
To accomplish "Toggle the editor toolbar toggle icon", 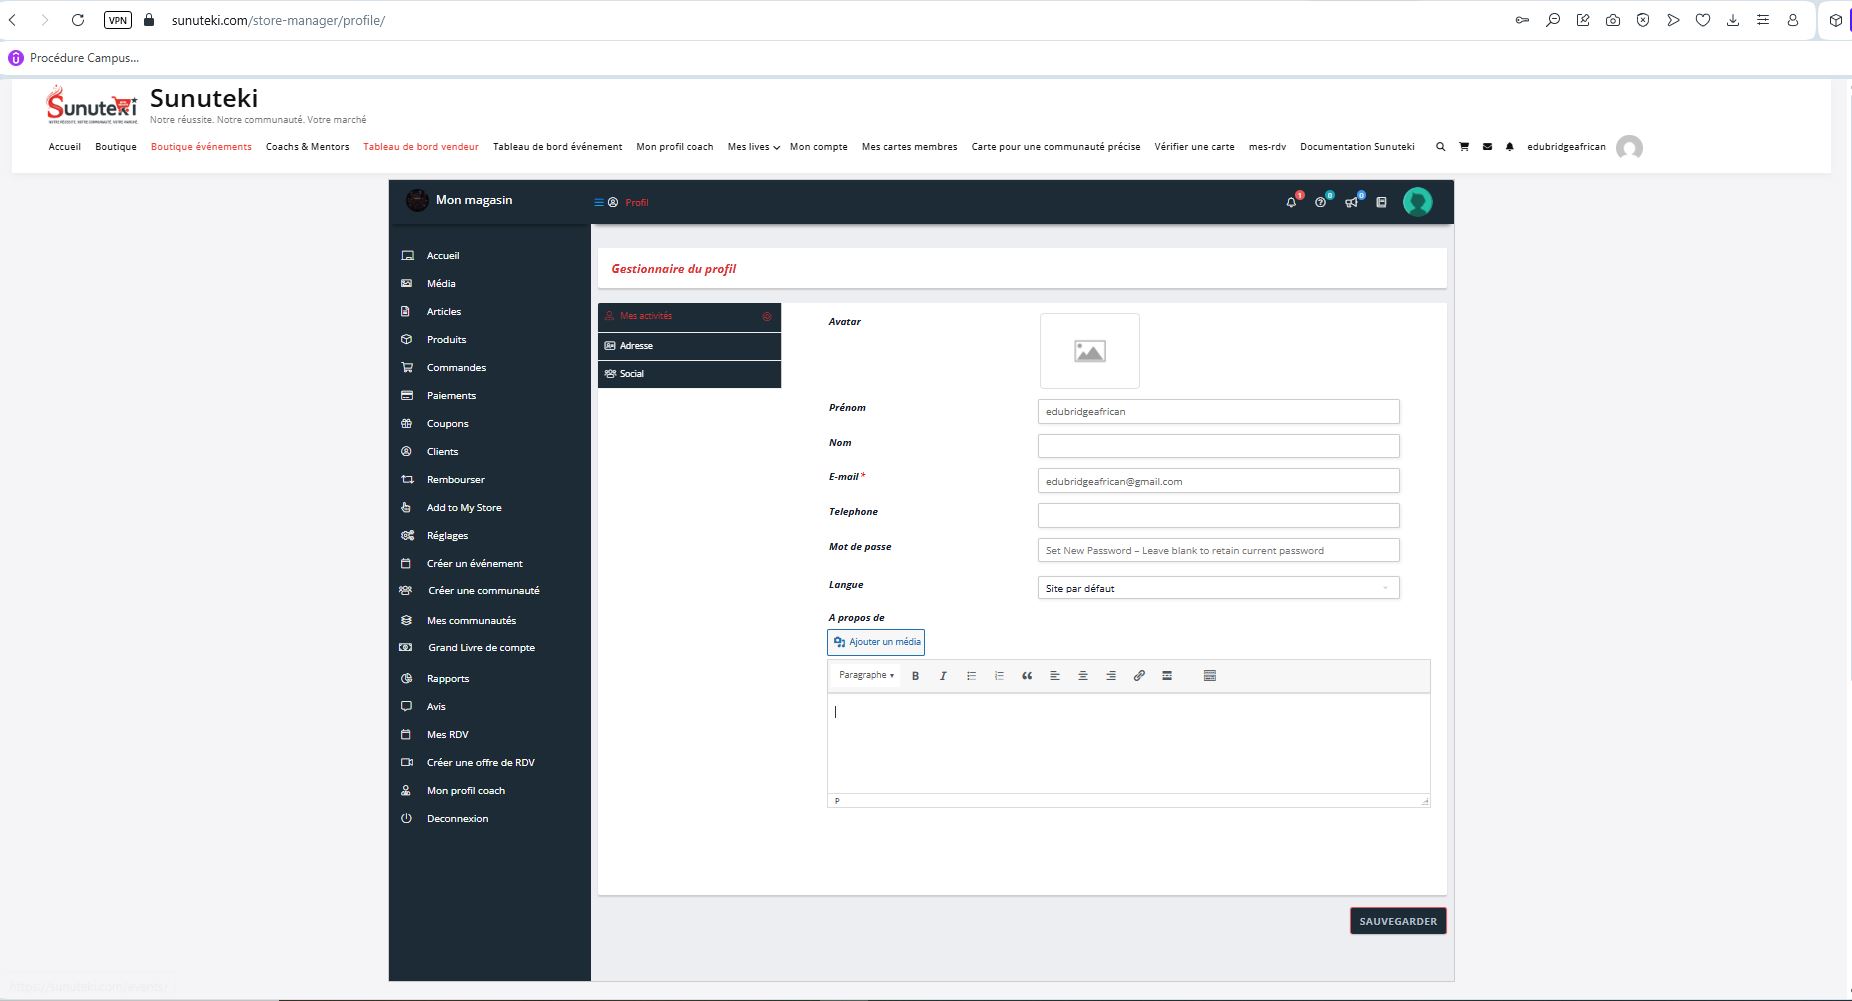I will 1209,676.
